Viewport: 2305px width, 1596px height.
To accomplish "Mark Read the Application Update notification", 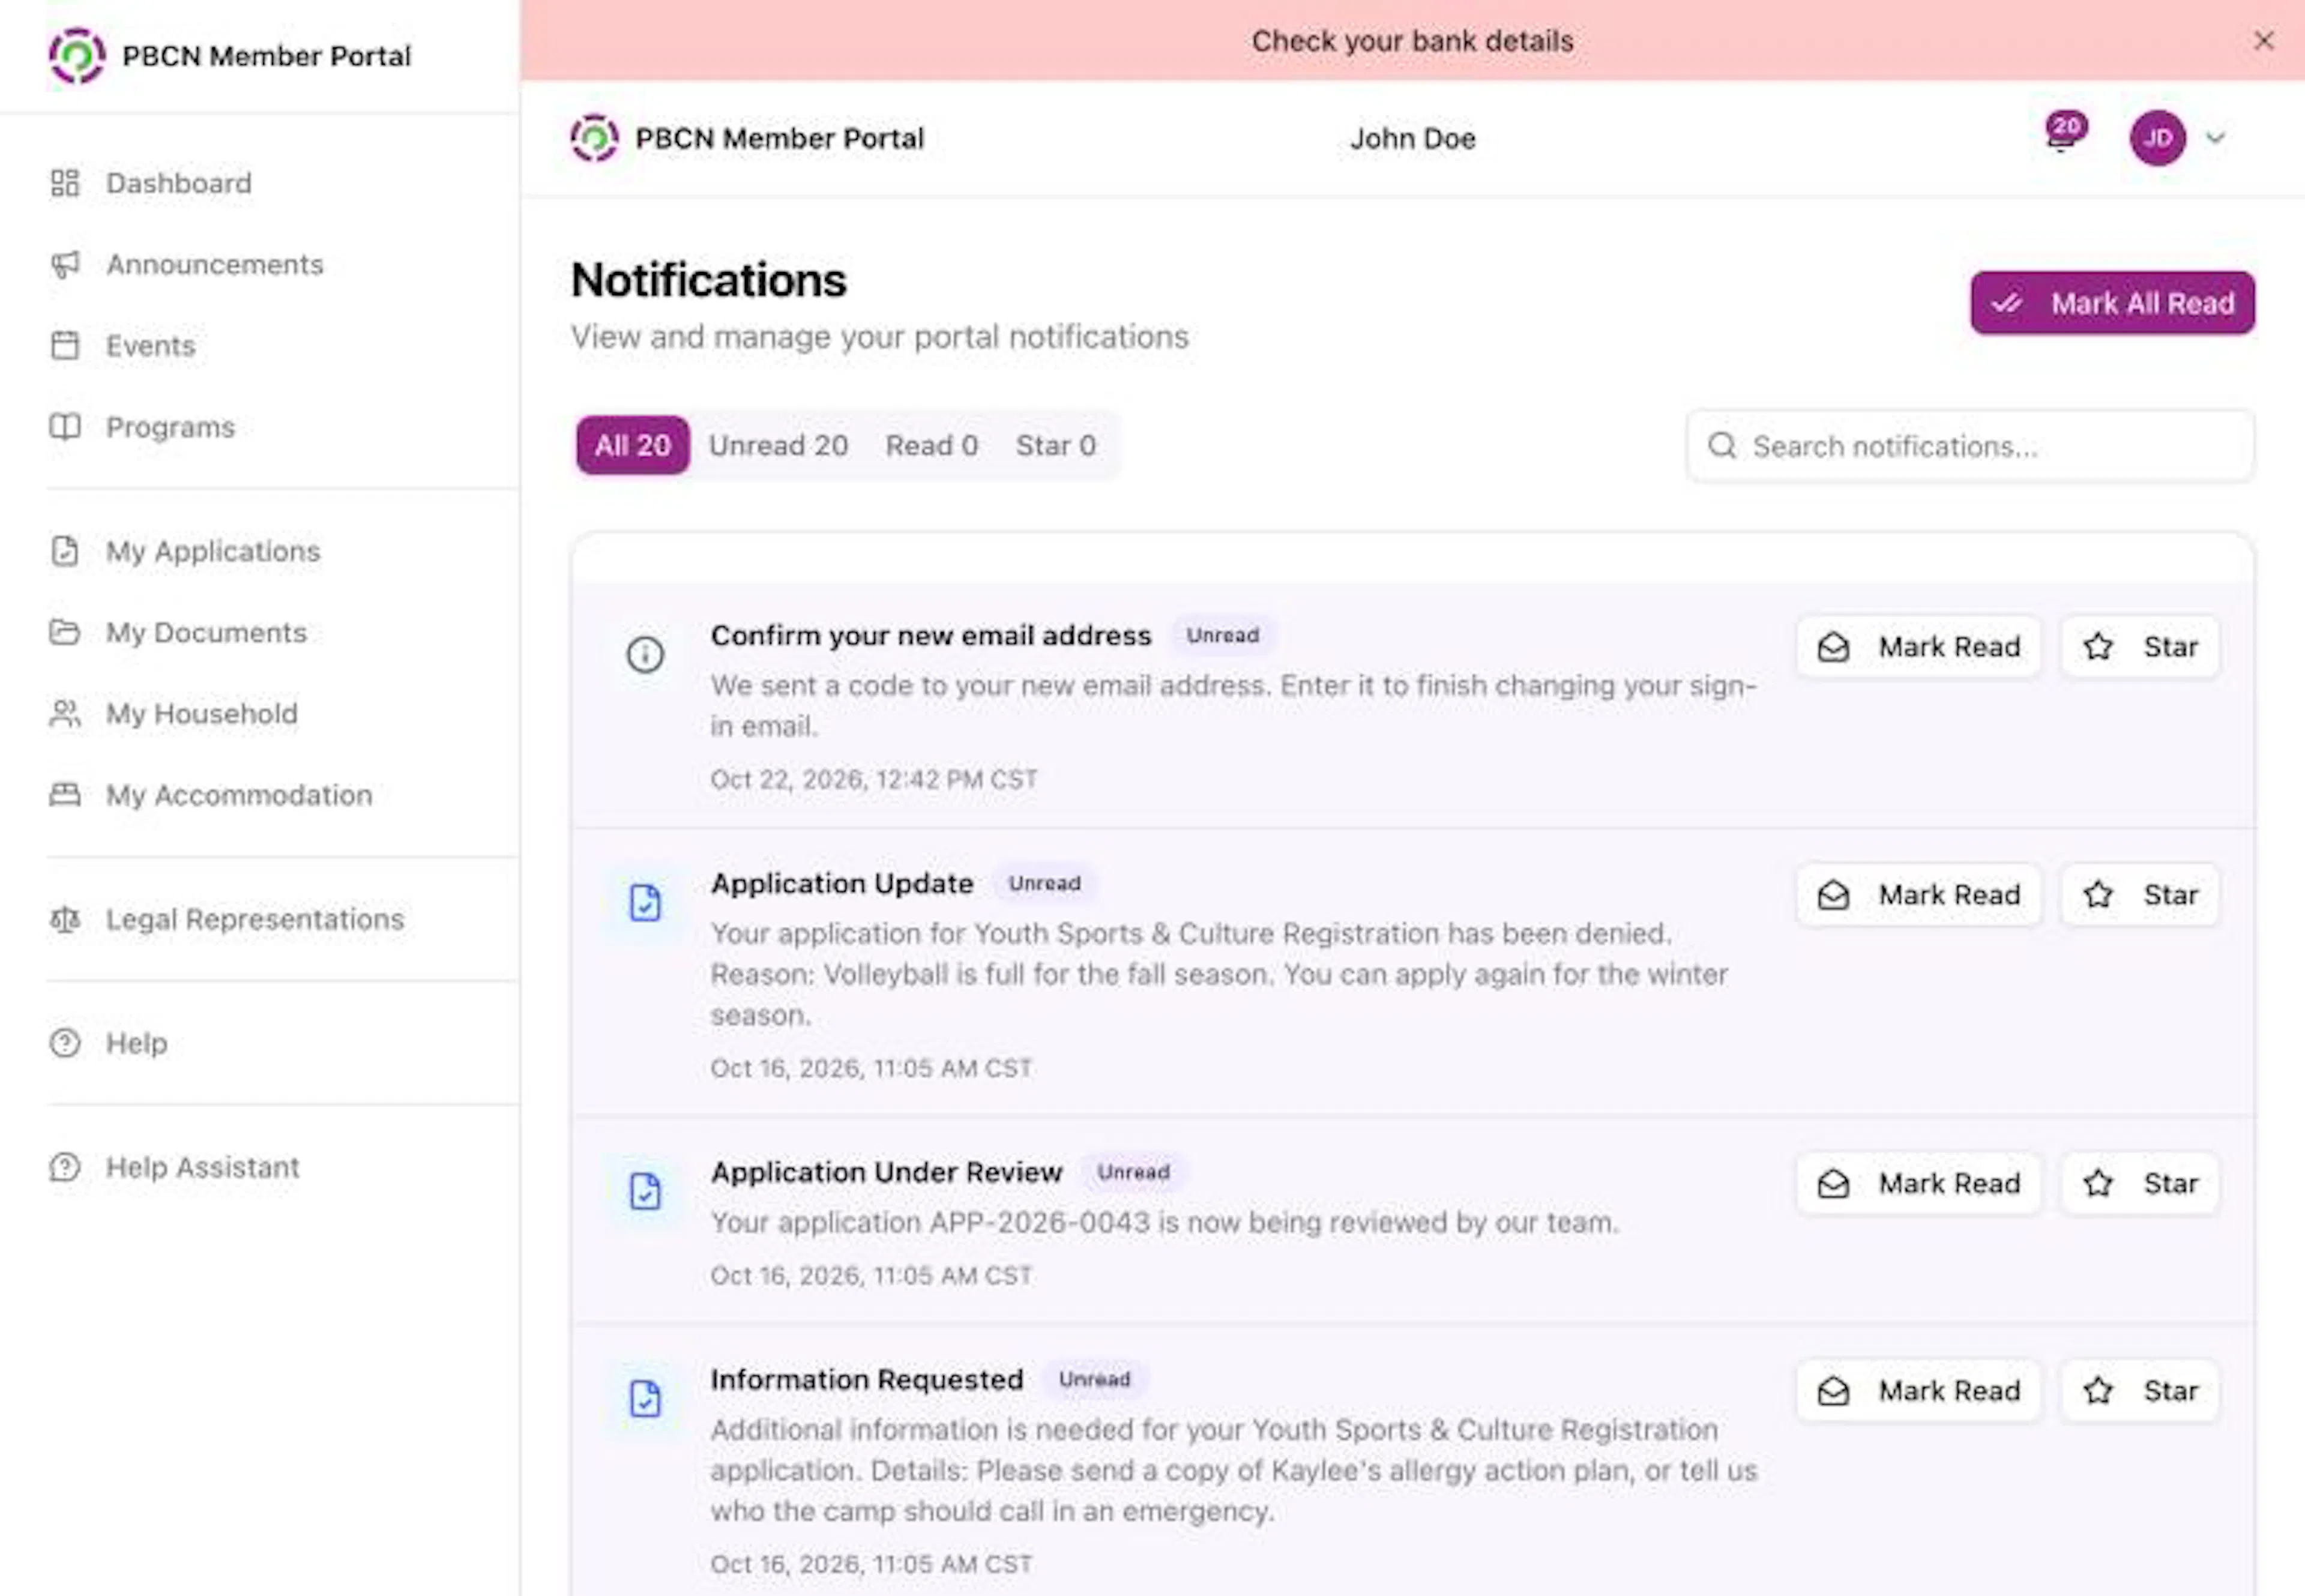I will click(x=1918, y=895).
